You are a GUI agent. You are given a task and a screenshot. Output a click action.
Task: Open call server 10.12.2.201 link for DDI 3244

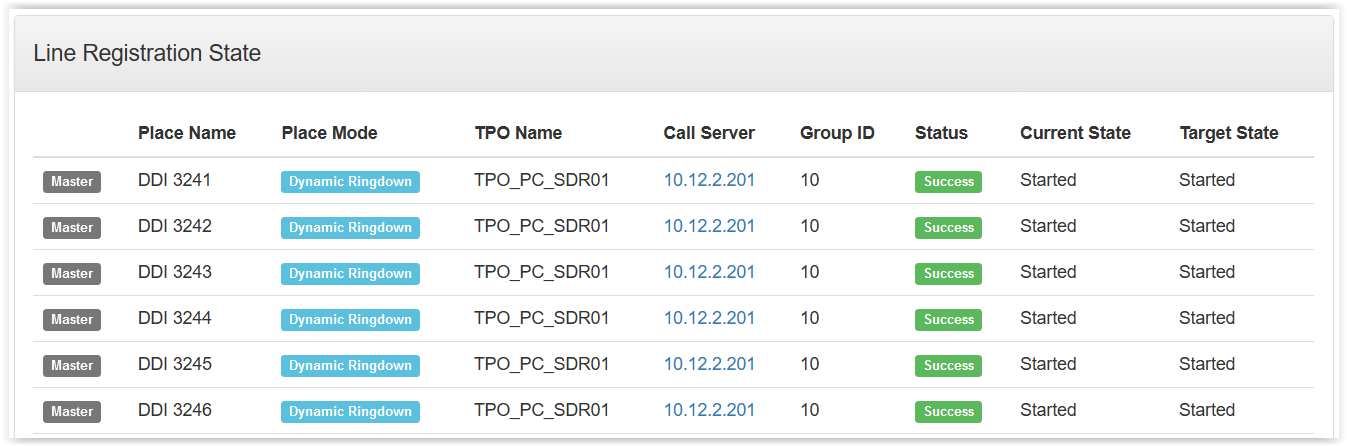click(x=709, y=318)
